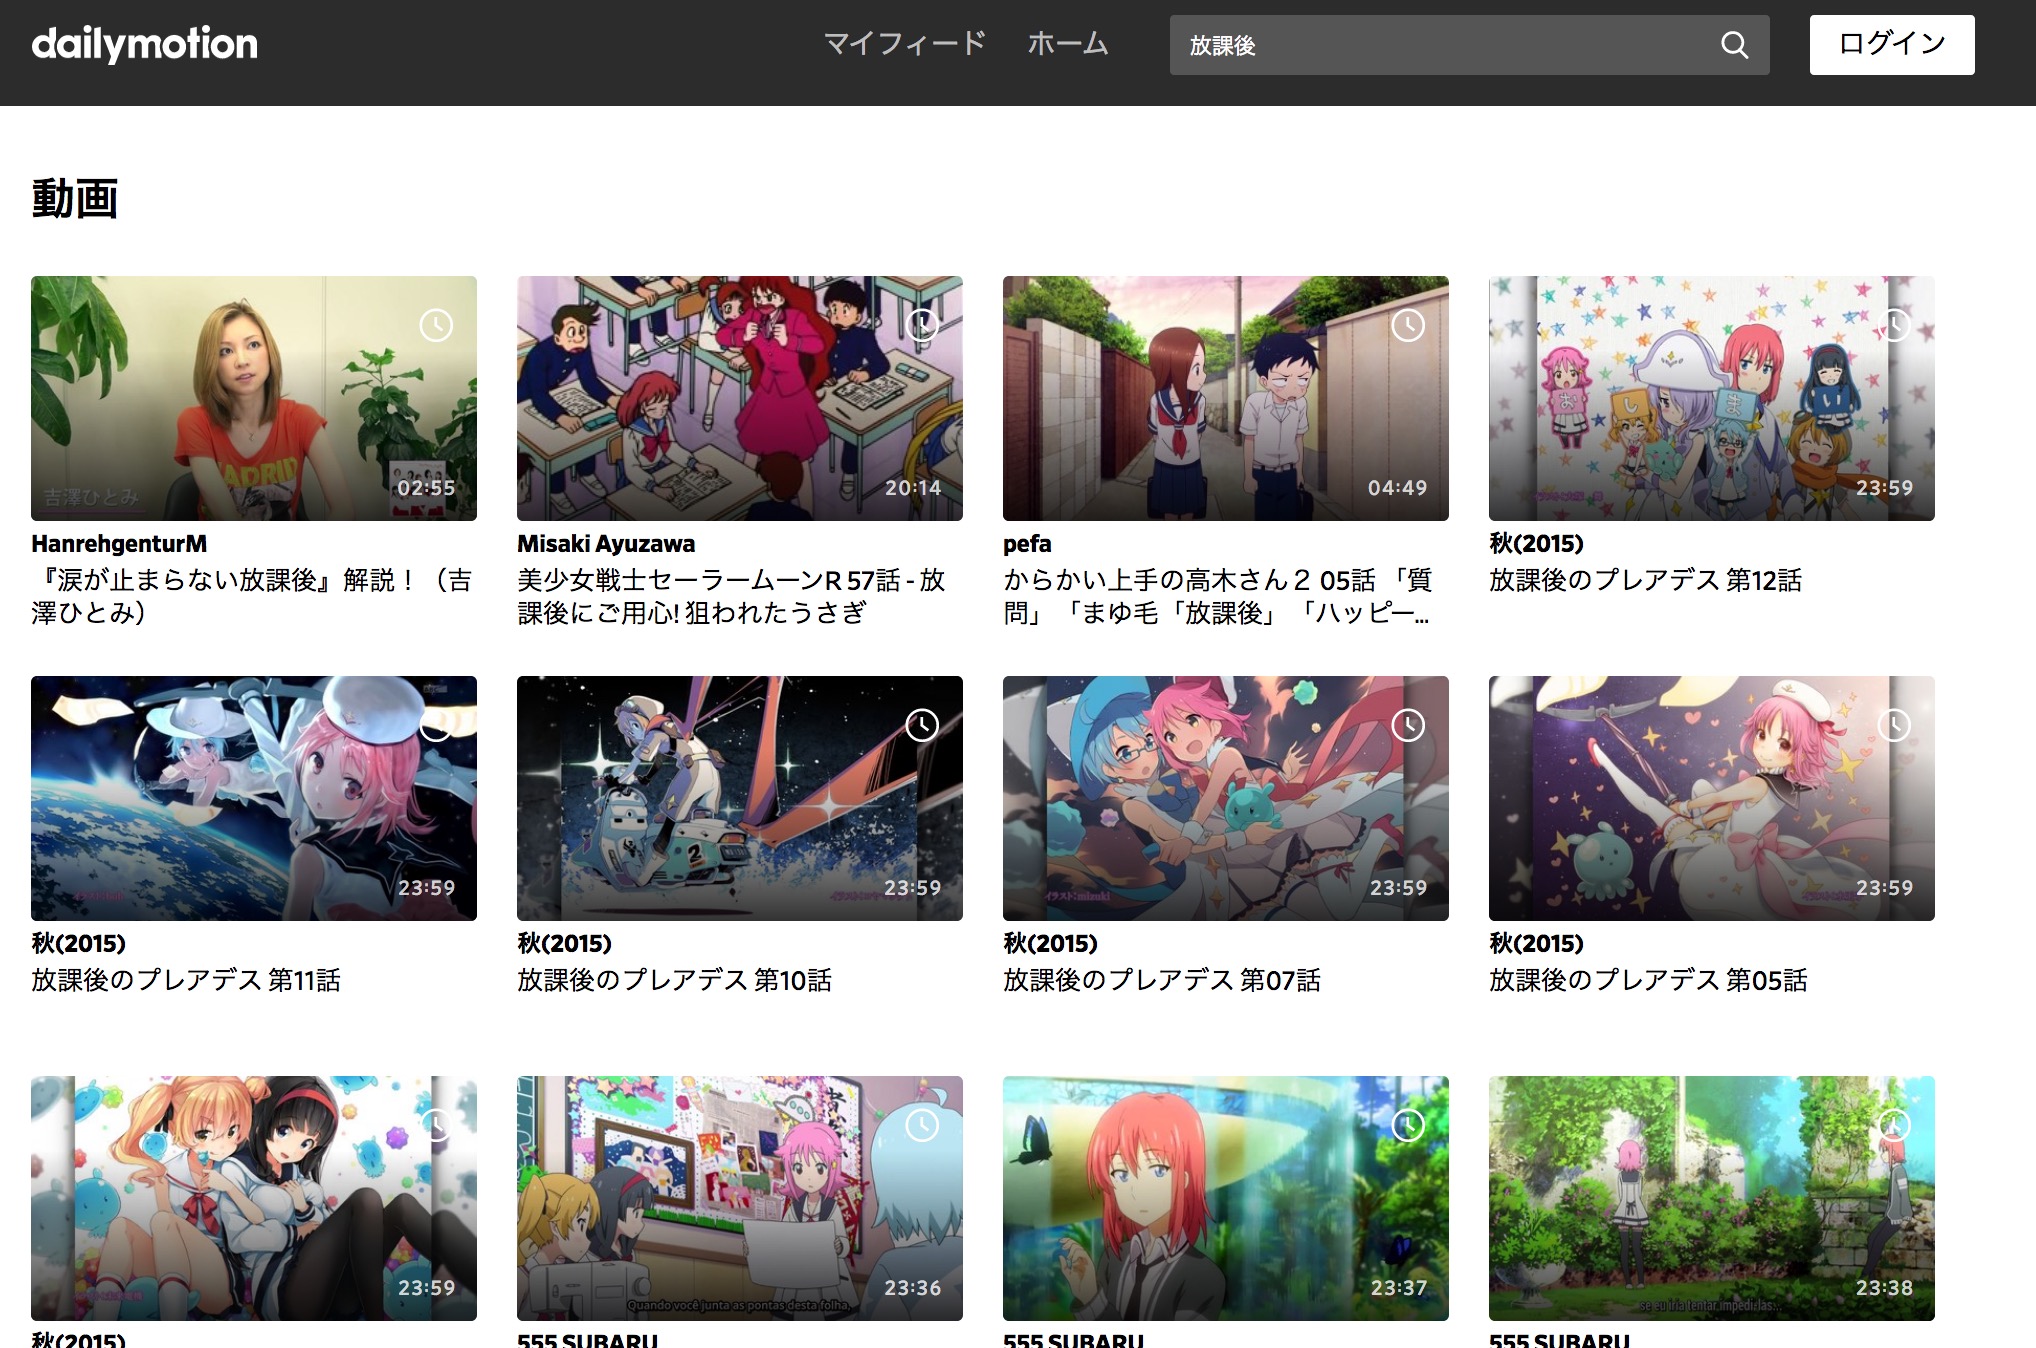This screenshot has height=1348, width=2036.
Task: Click watch later clock on セーラームーンR video
Action: coord(922,325)
